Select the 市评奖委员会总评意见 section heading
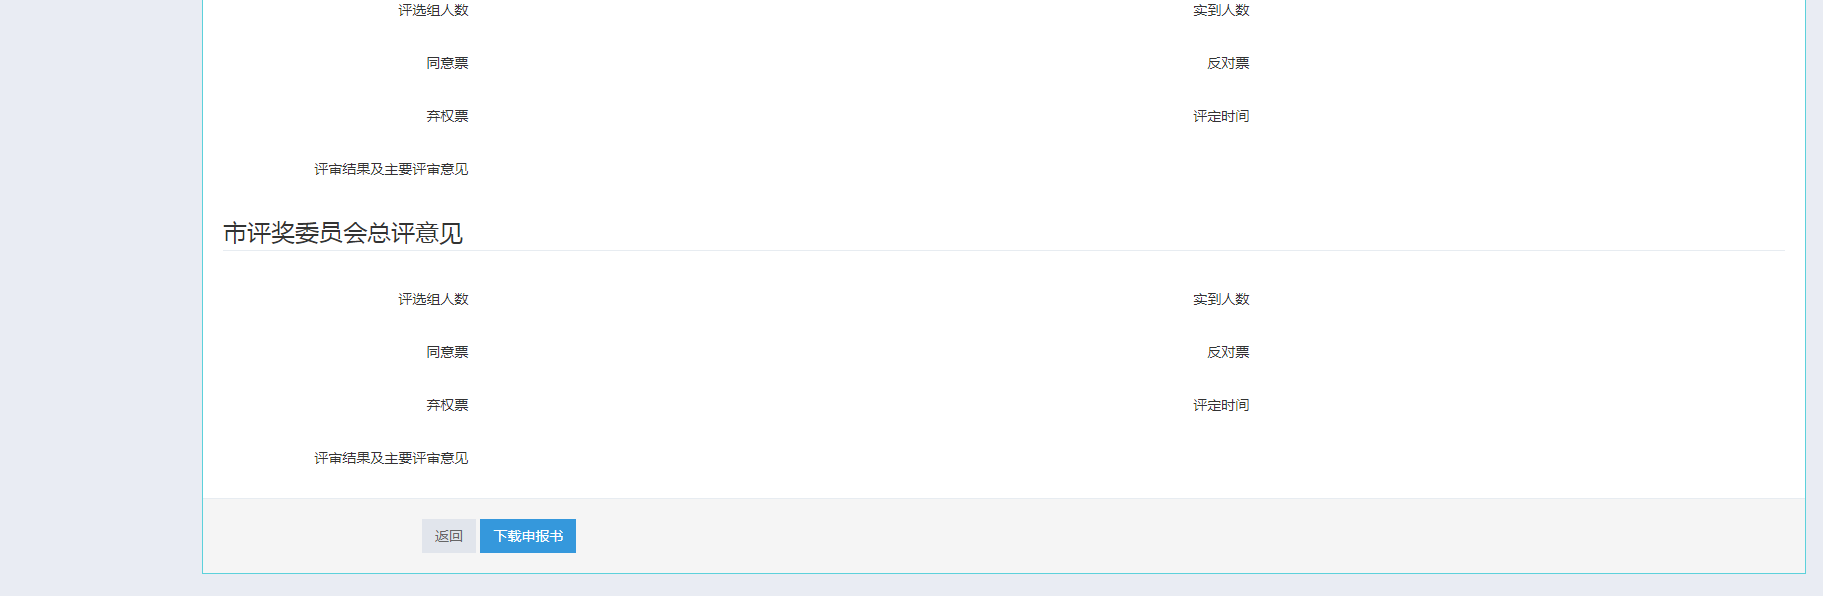 coord(343,233)
